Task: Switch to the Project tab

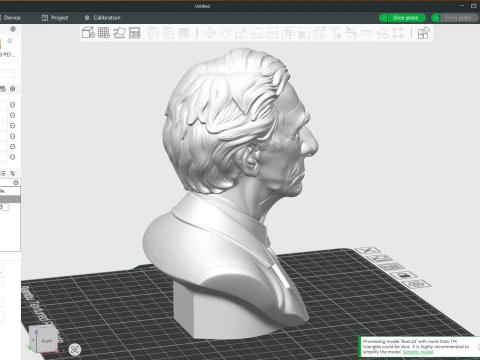Action: tap(55, 18)
